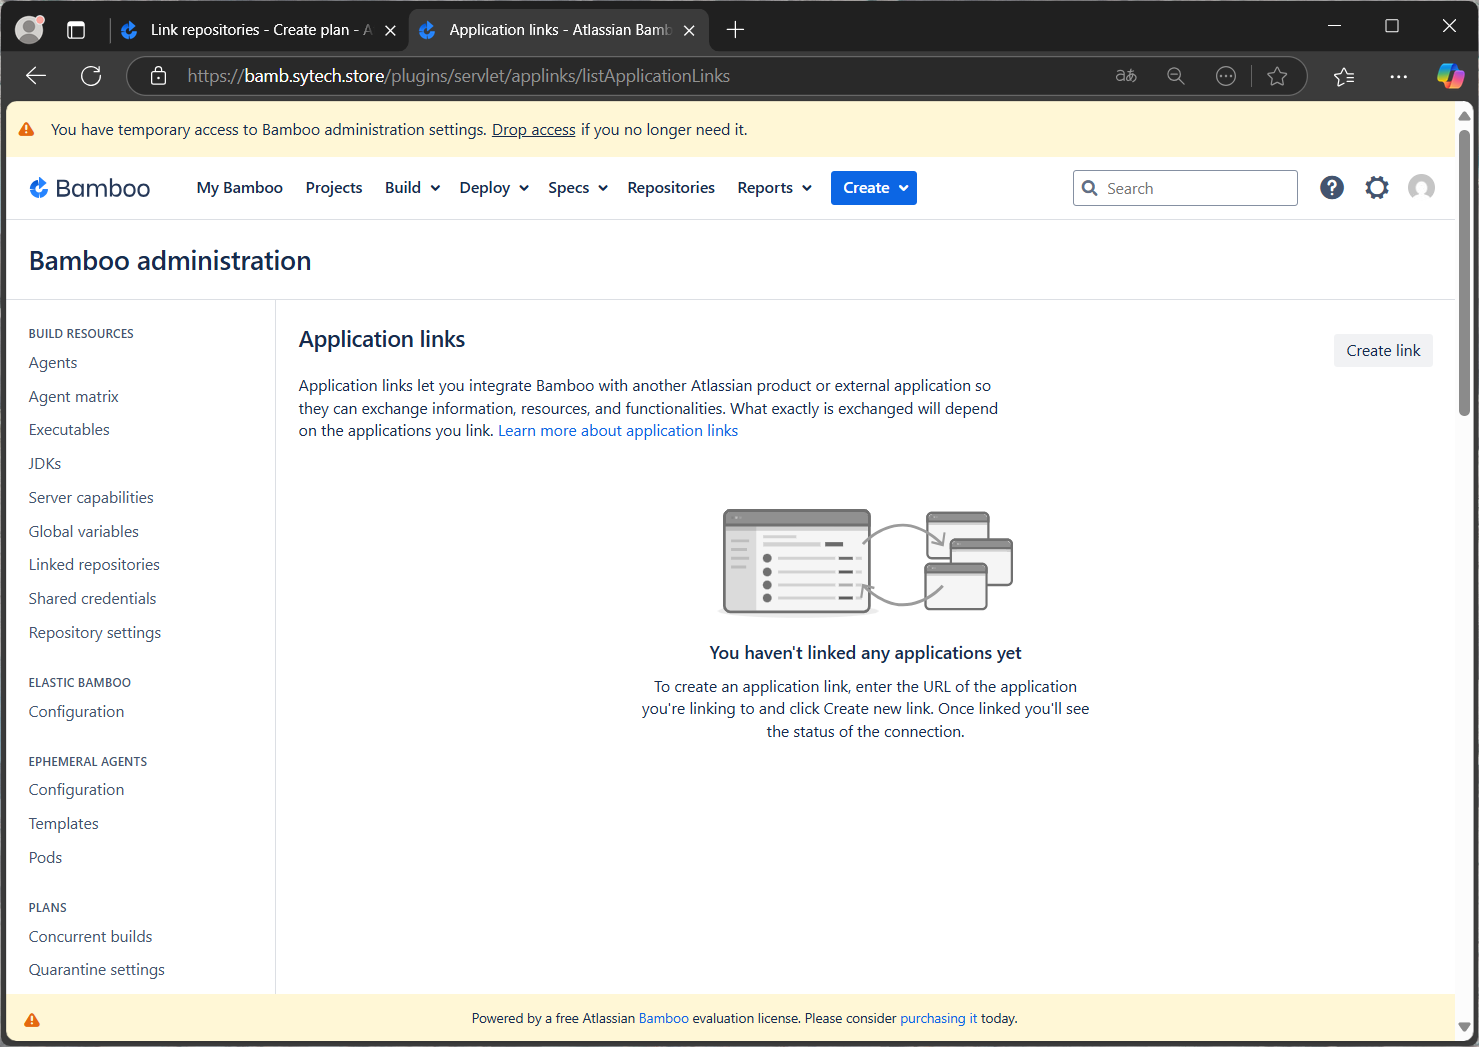1479x1047 pixels.
Task: Open the browser translate icon
Action: point(1126,76)
